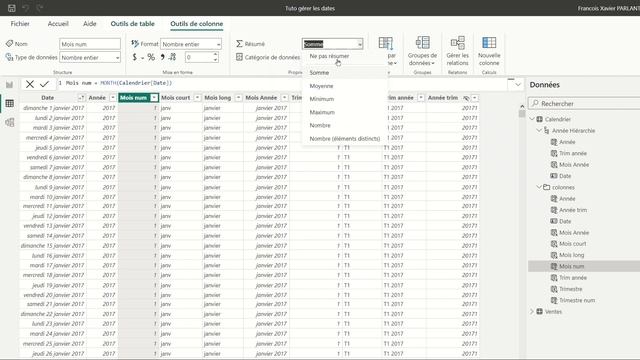Open Mois Année column filter dropdown

pos(284,98)
